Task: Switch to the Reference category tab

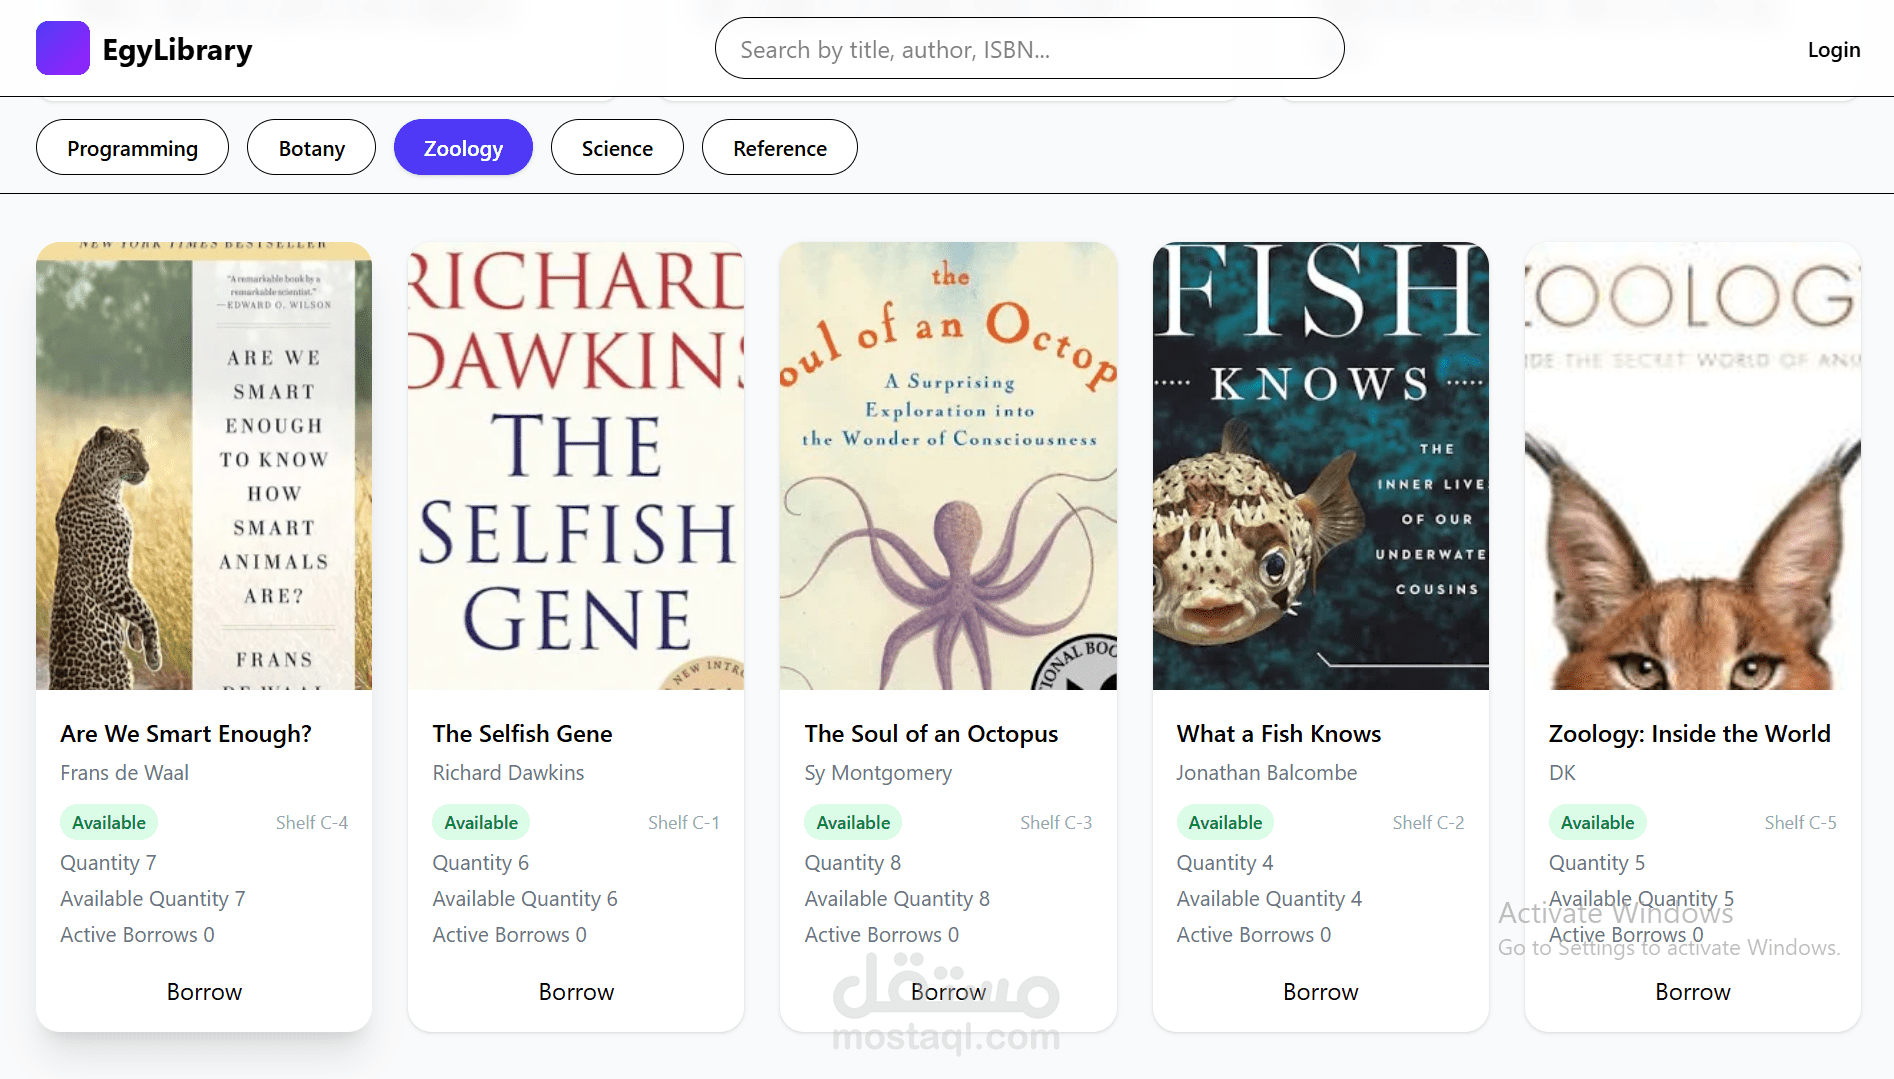Action: [x=779, y=147]
